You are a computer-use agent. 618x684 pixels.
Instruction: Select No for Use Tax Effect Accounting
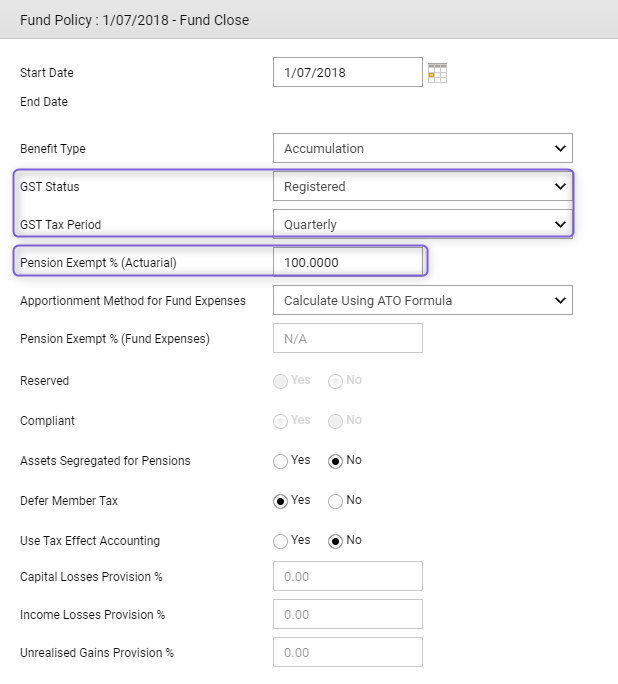coord(335,541)
